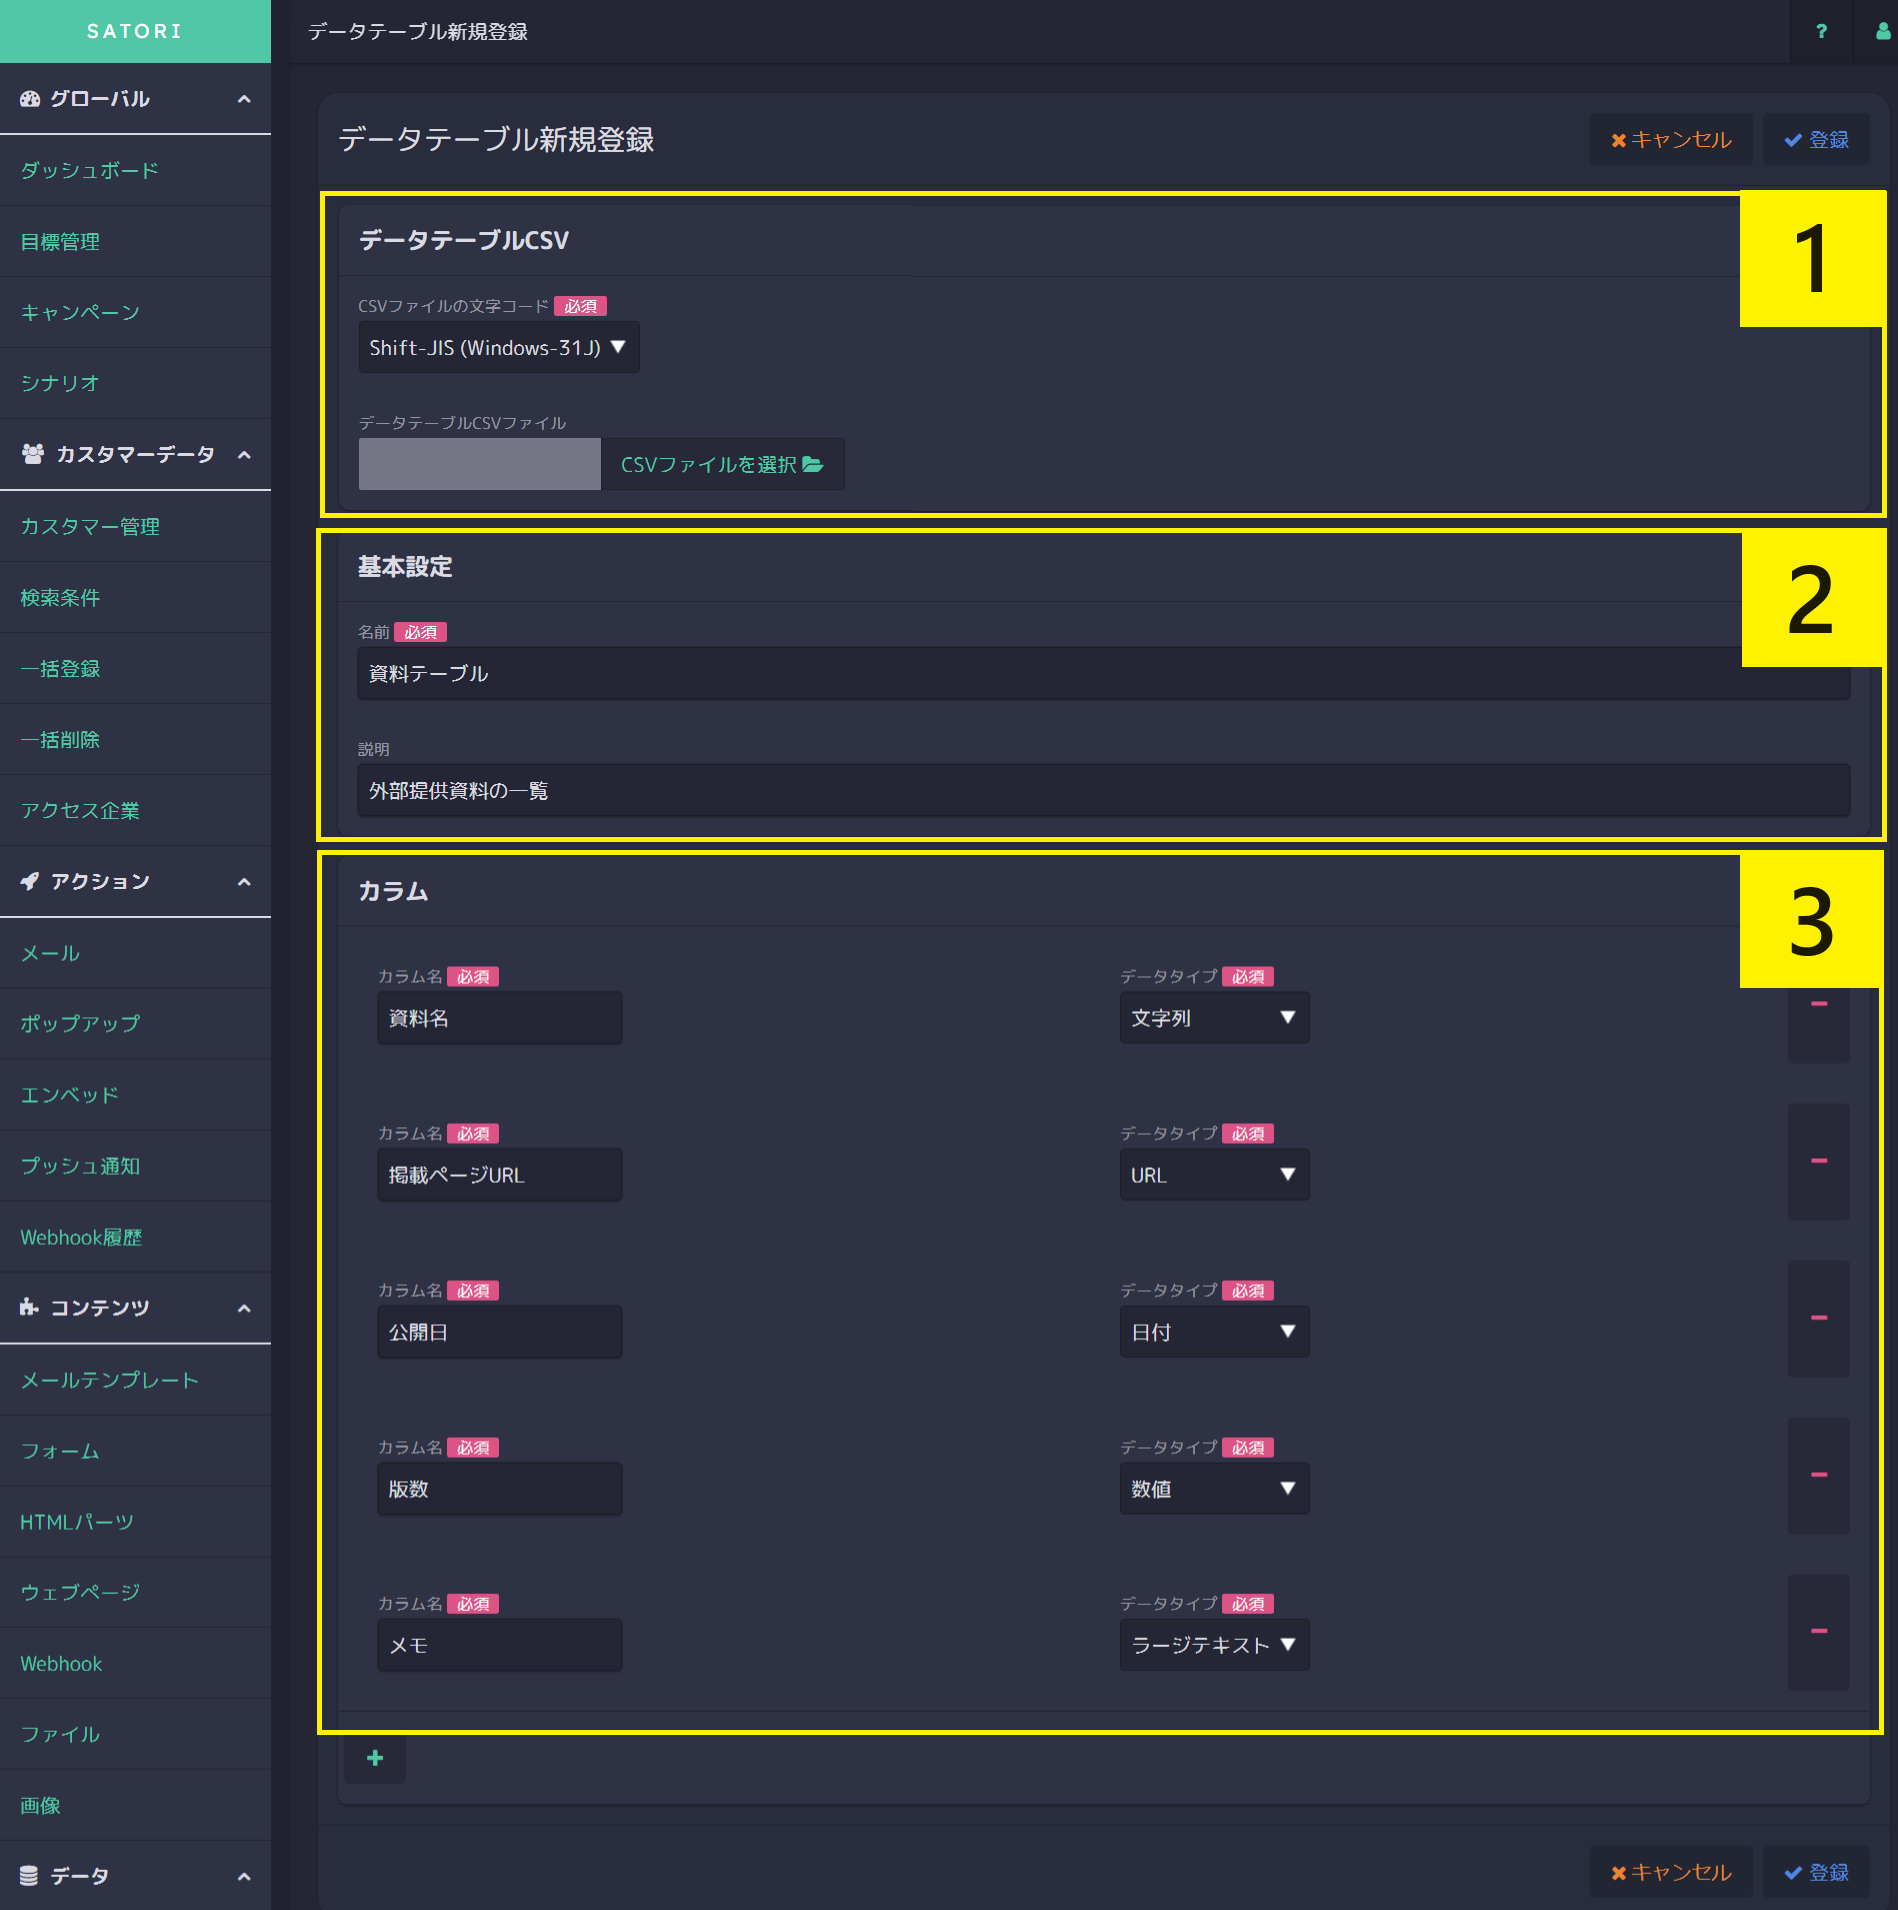Viewport: 1898px width, 1910px height.
Task: Add a new column with plus button
Action: [x=375, y=1758]
